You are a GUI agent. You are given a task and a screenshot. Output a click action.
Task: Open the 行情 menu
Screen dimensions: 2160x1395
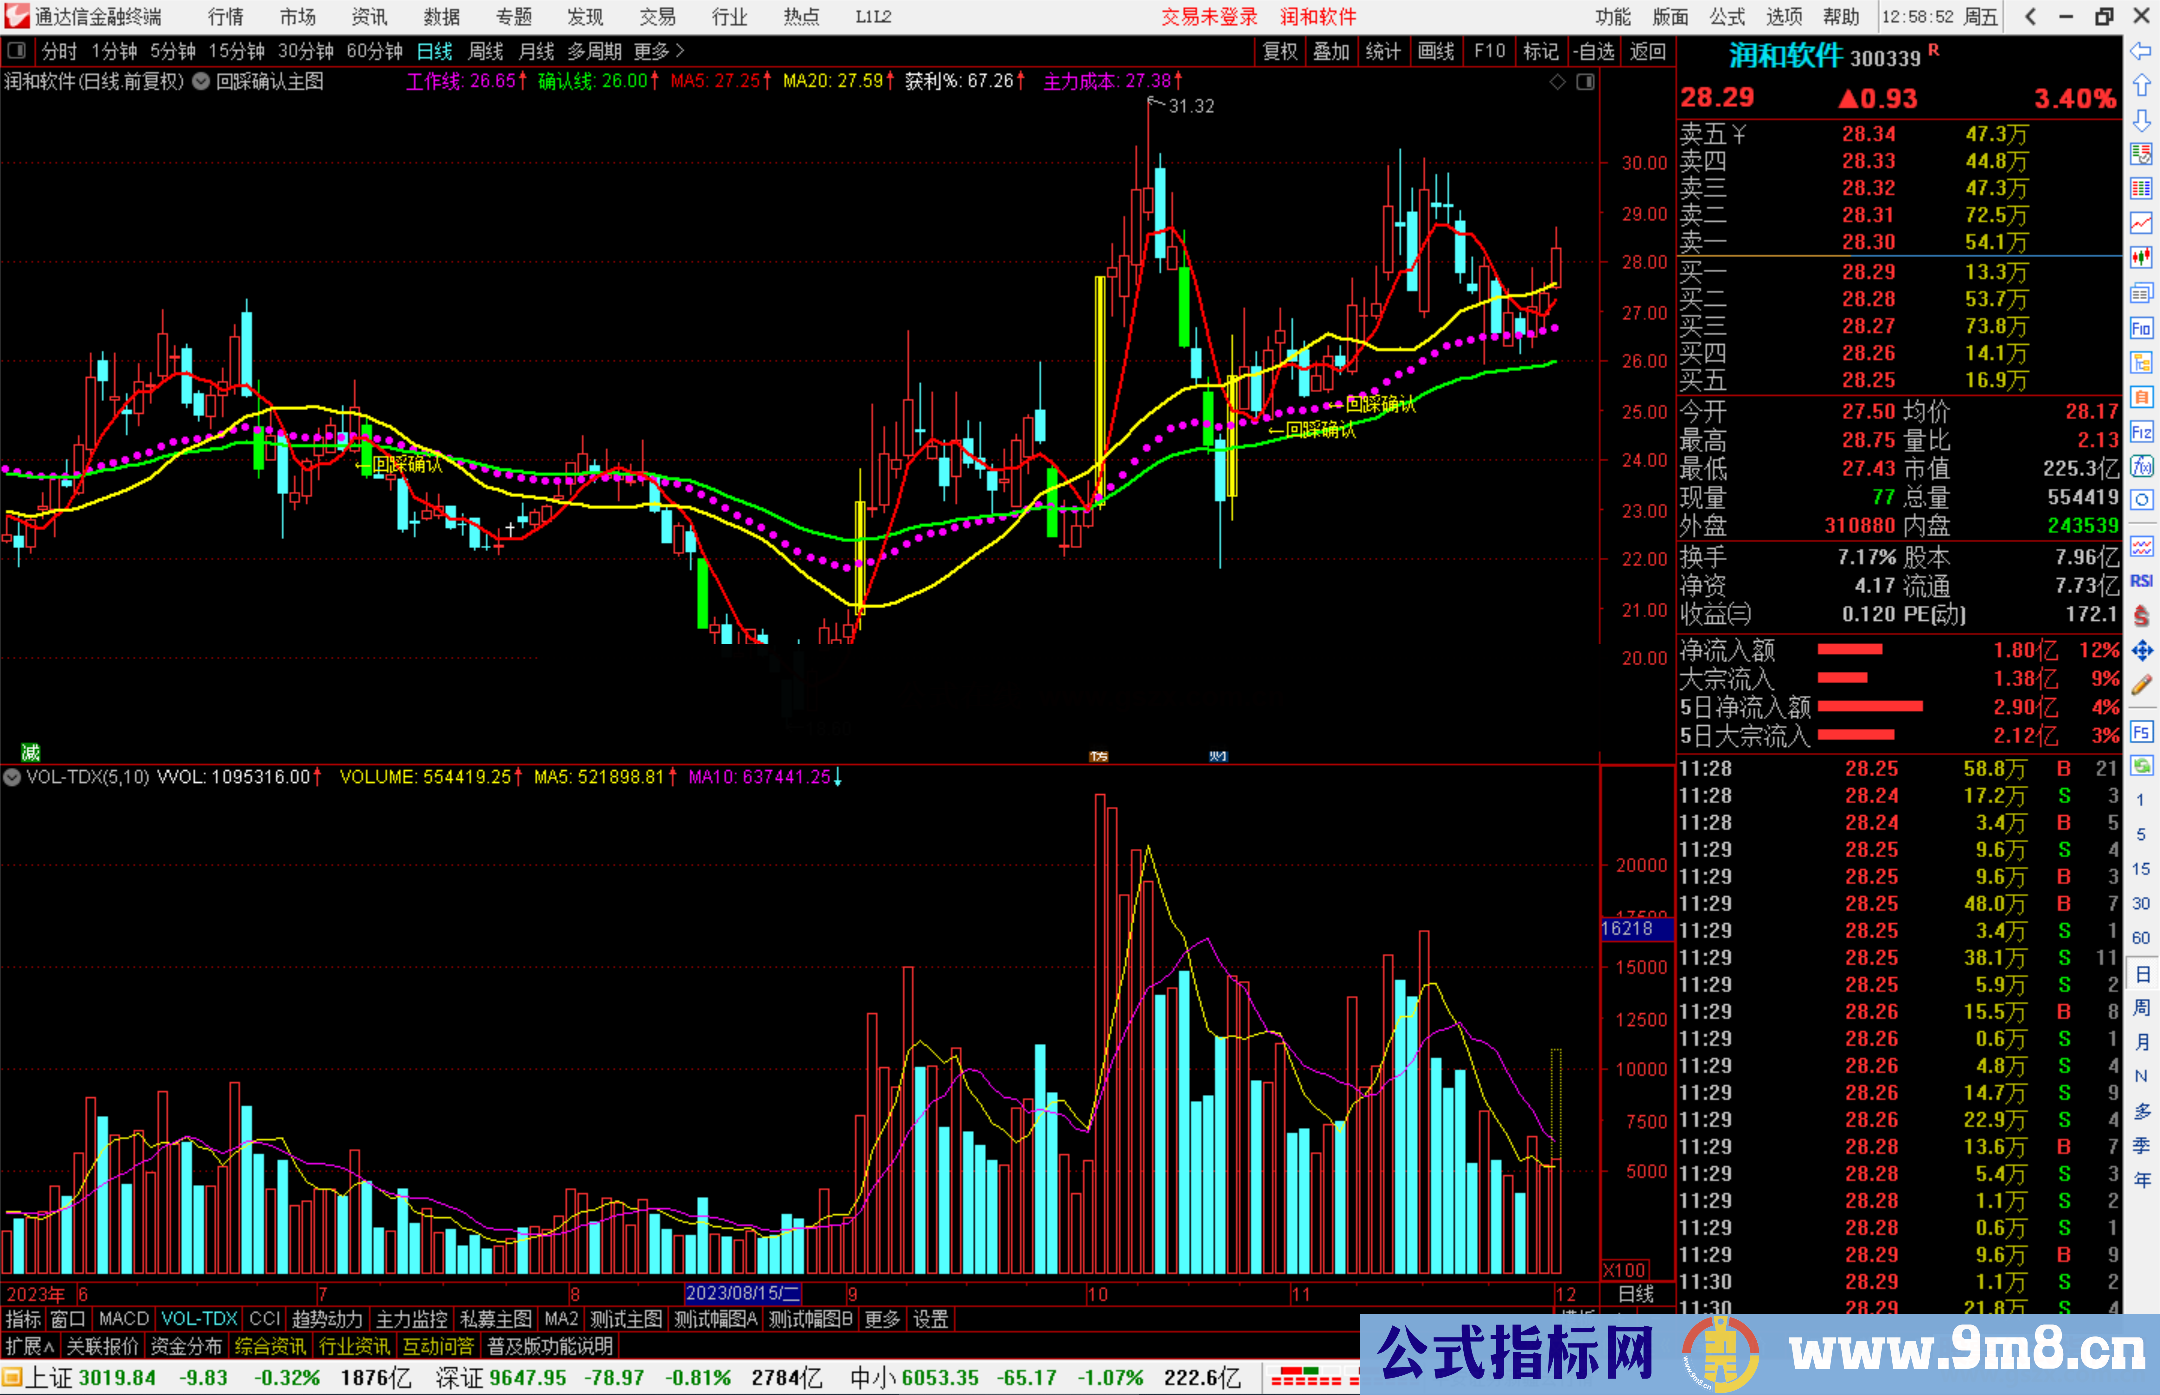(x=226, y=17)
